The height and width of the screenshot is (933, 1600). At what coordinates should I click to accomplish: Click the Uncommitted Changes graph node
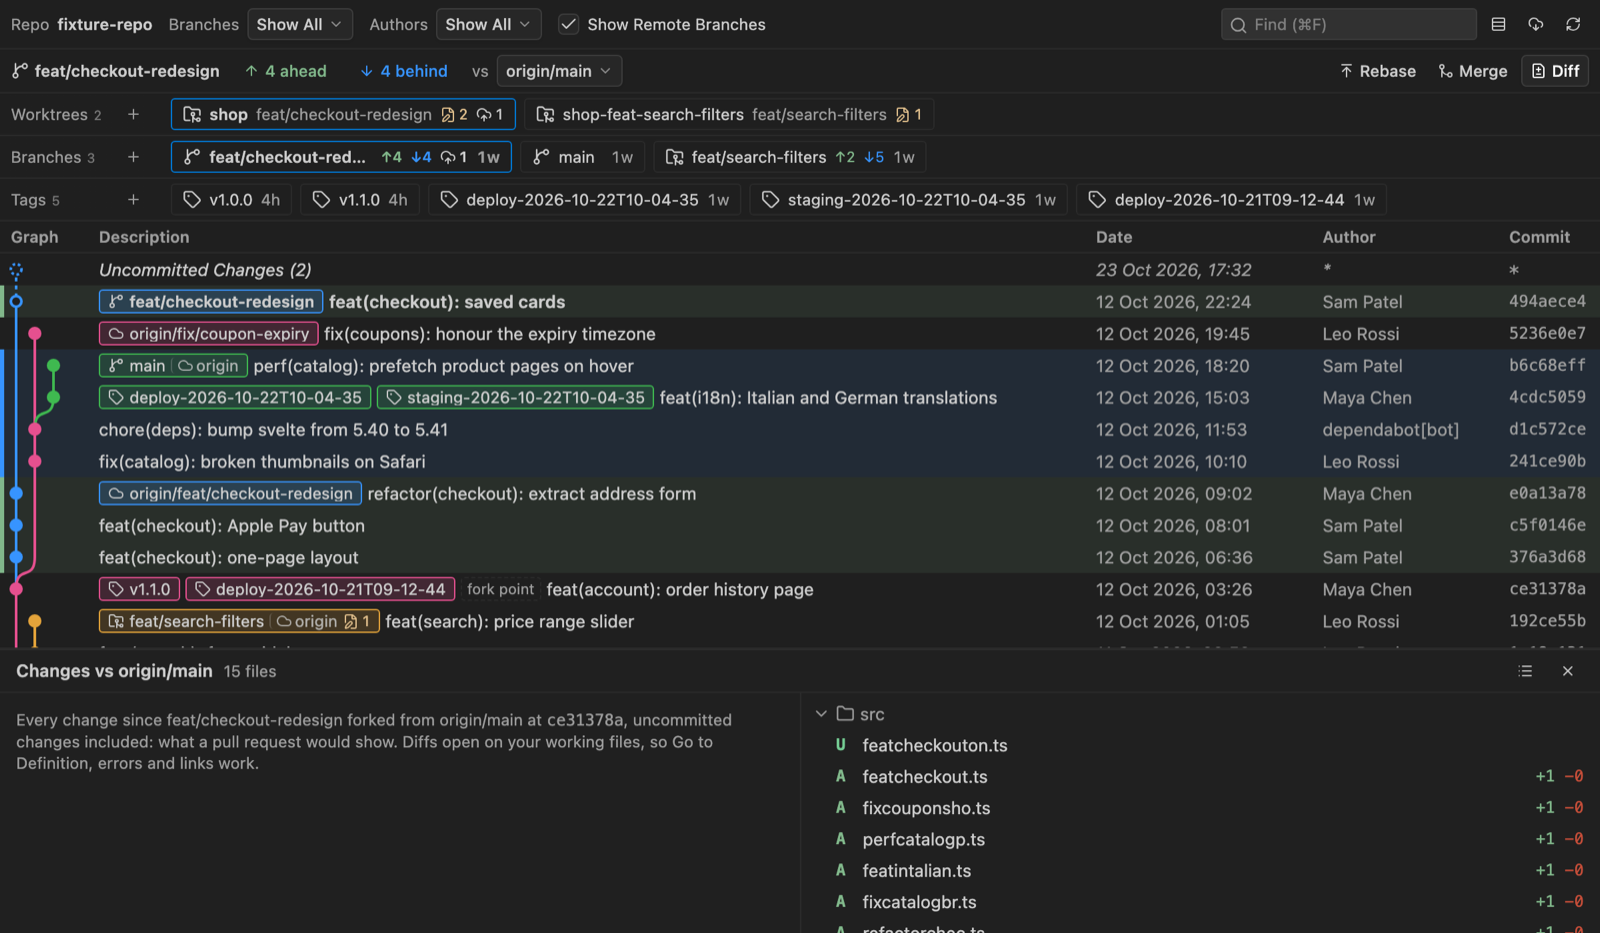[16, 270]
